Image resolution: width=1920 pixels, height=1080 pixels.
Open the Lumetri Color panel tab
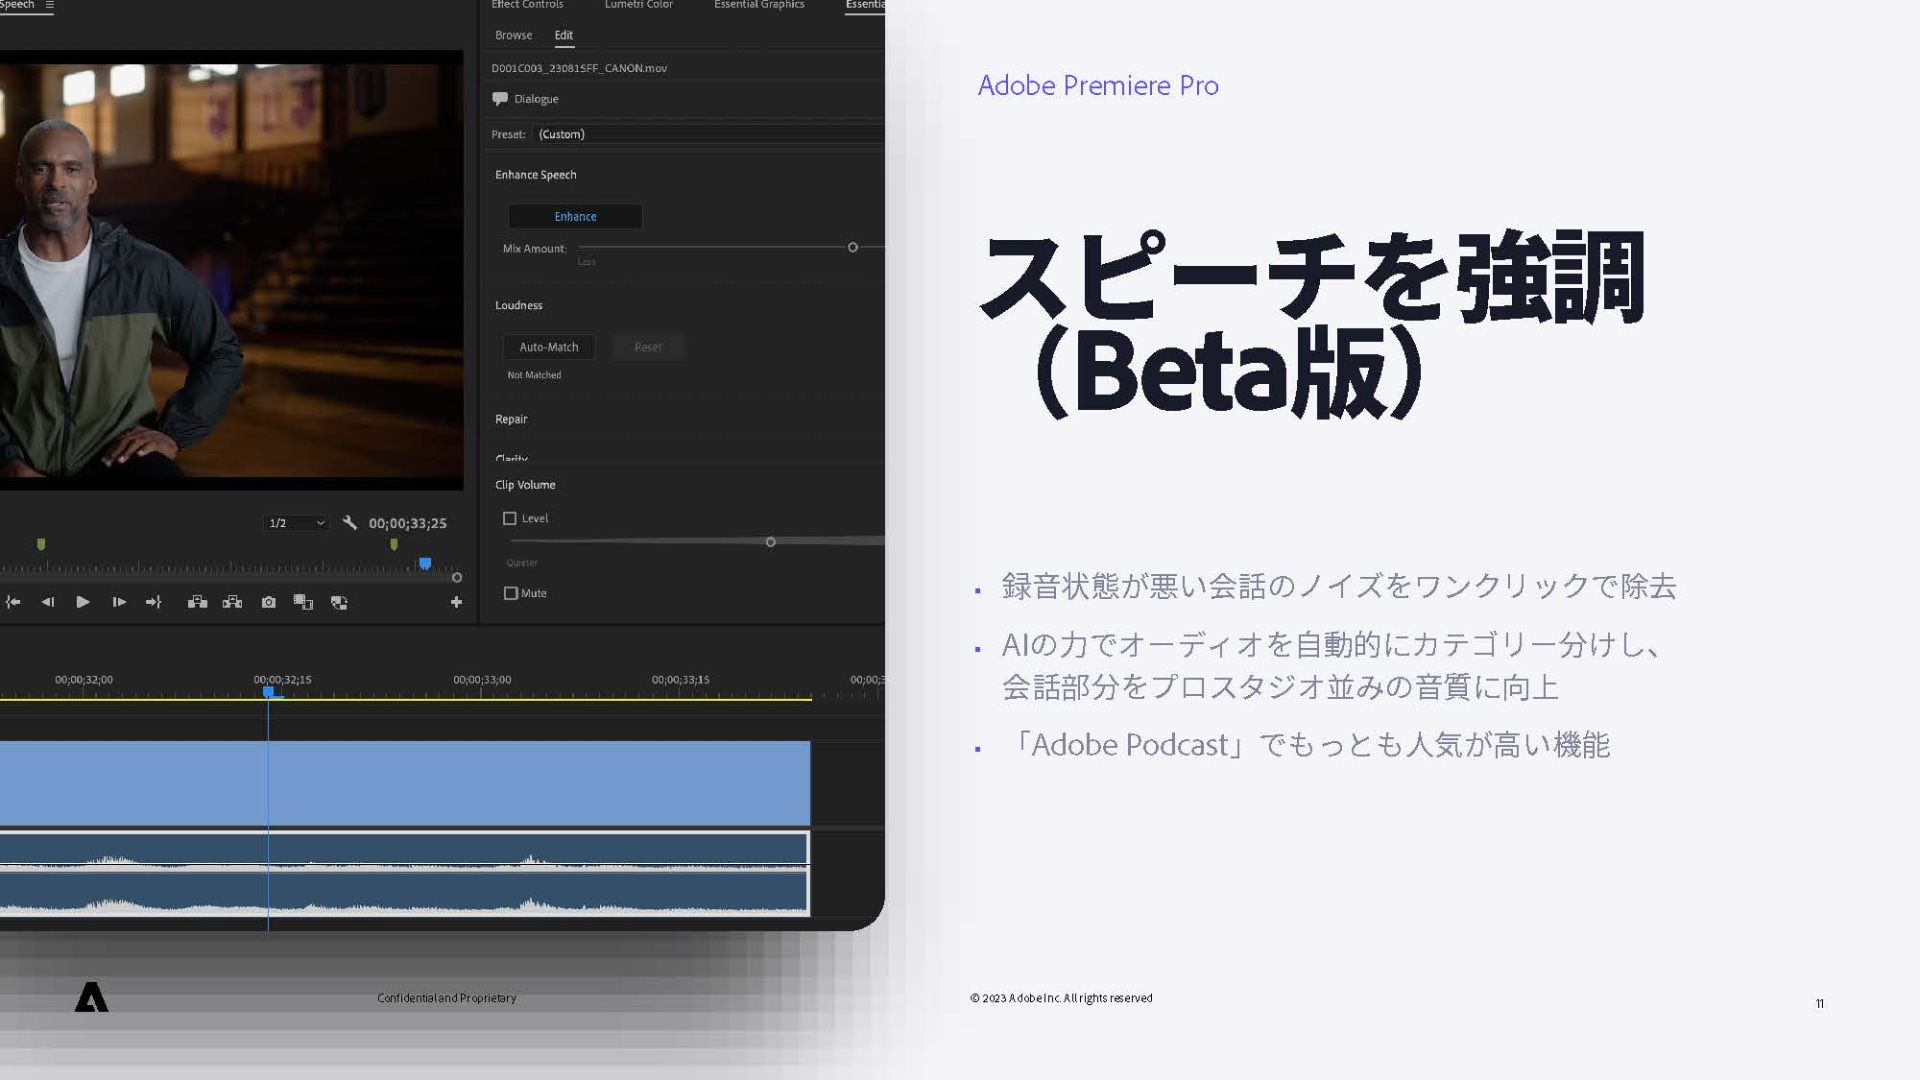pyautogui.click(x=638, y=5)
